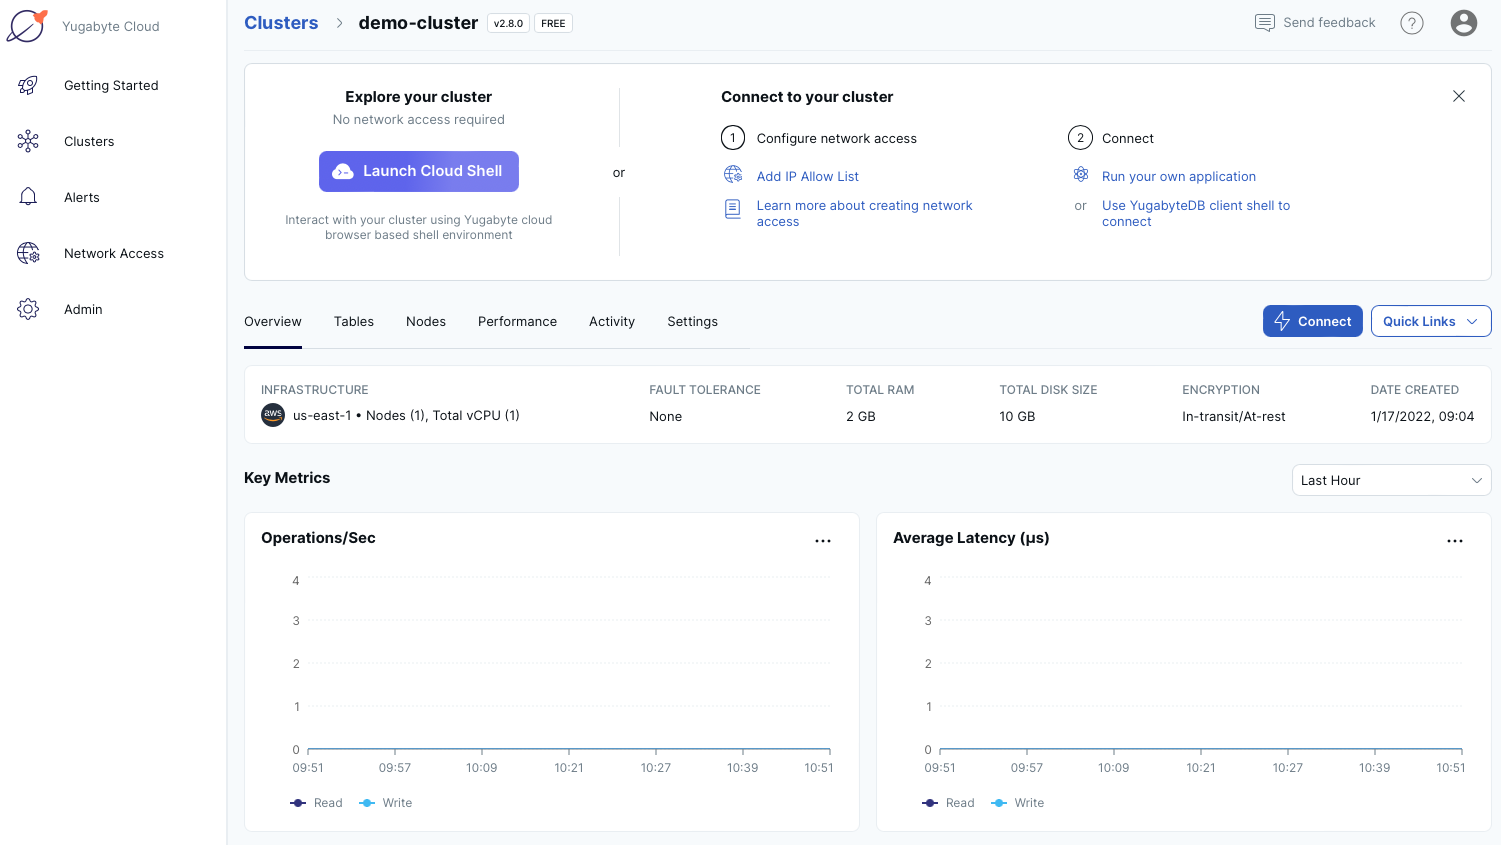
Task: Click the Send feedback text link
Action: tap(1329, 22)
